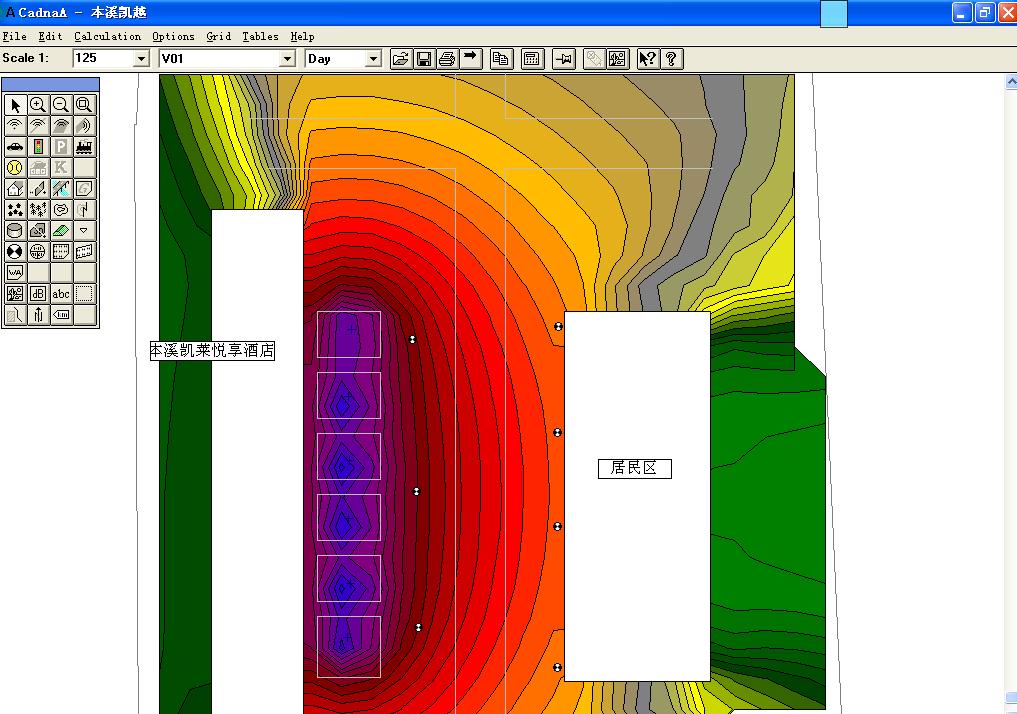
Task: Click the scale value field showing 125
Action: pyautogui.click(x=104, y=59)
